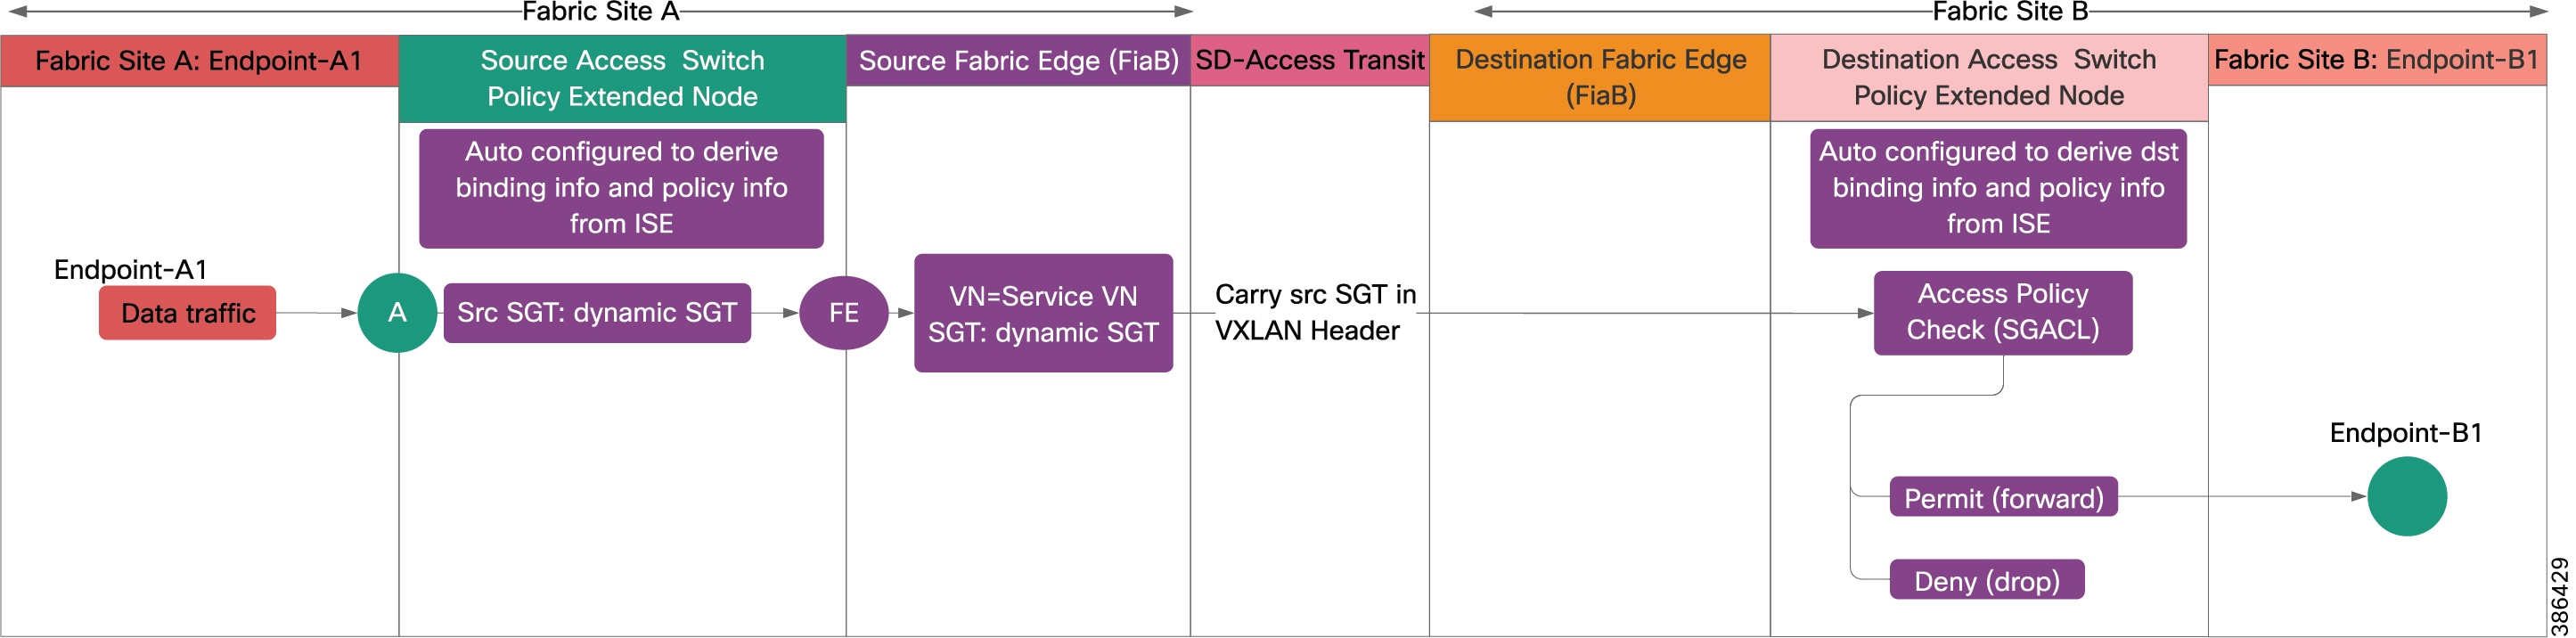Select the Src SGT: dynamic SGT box

tap(597, 313)
